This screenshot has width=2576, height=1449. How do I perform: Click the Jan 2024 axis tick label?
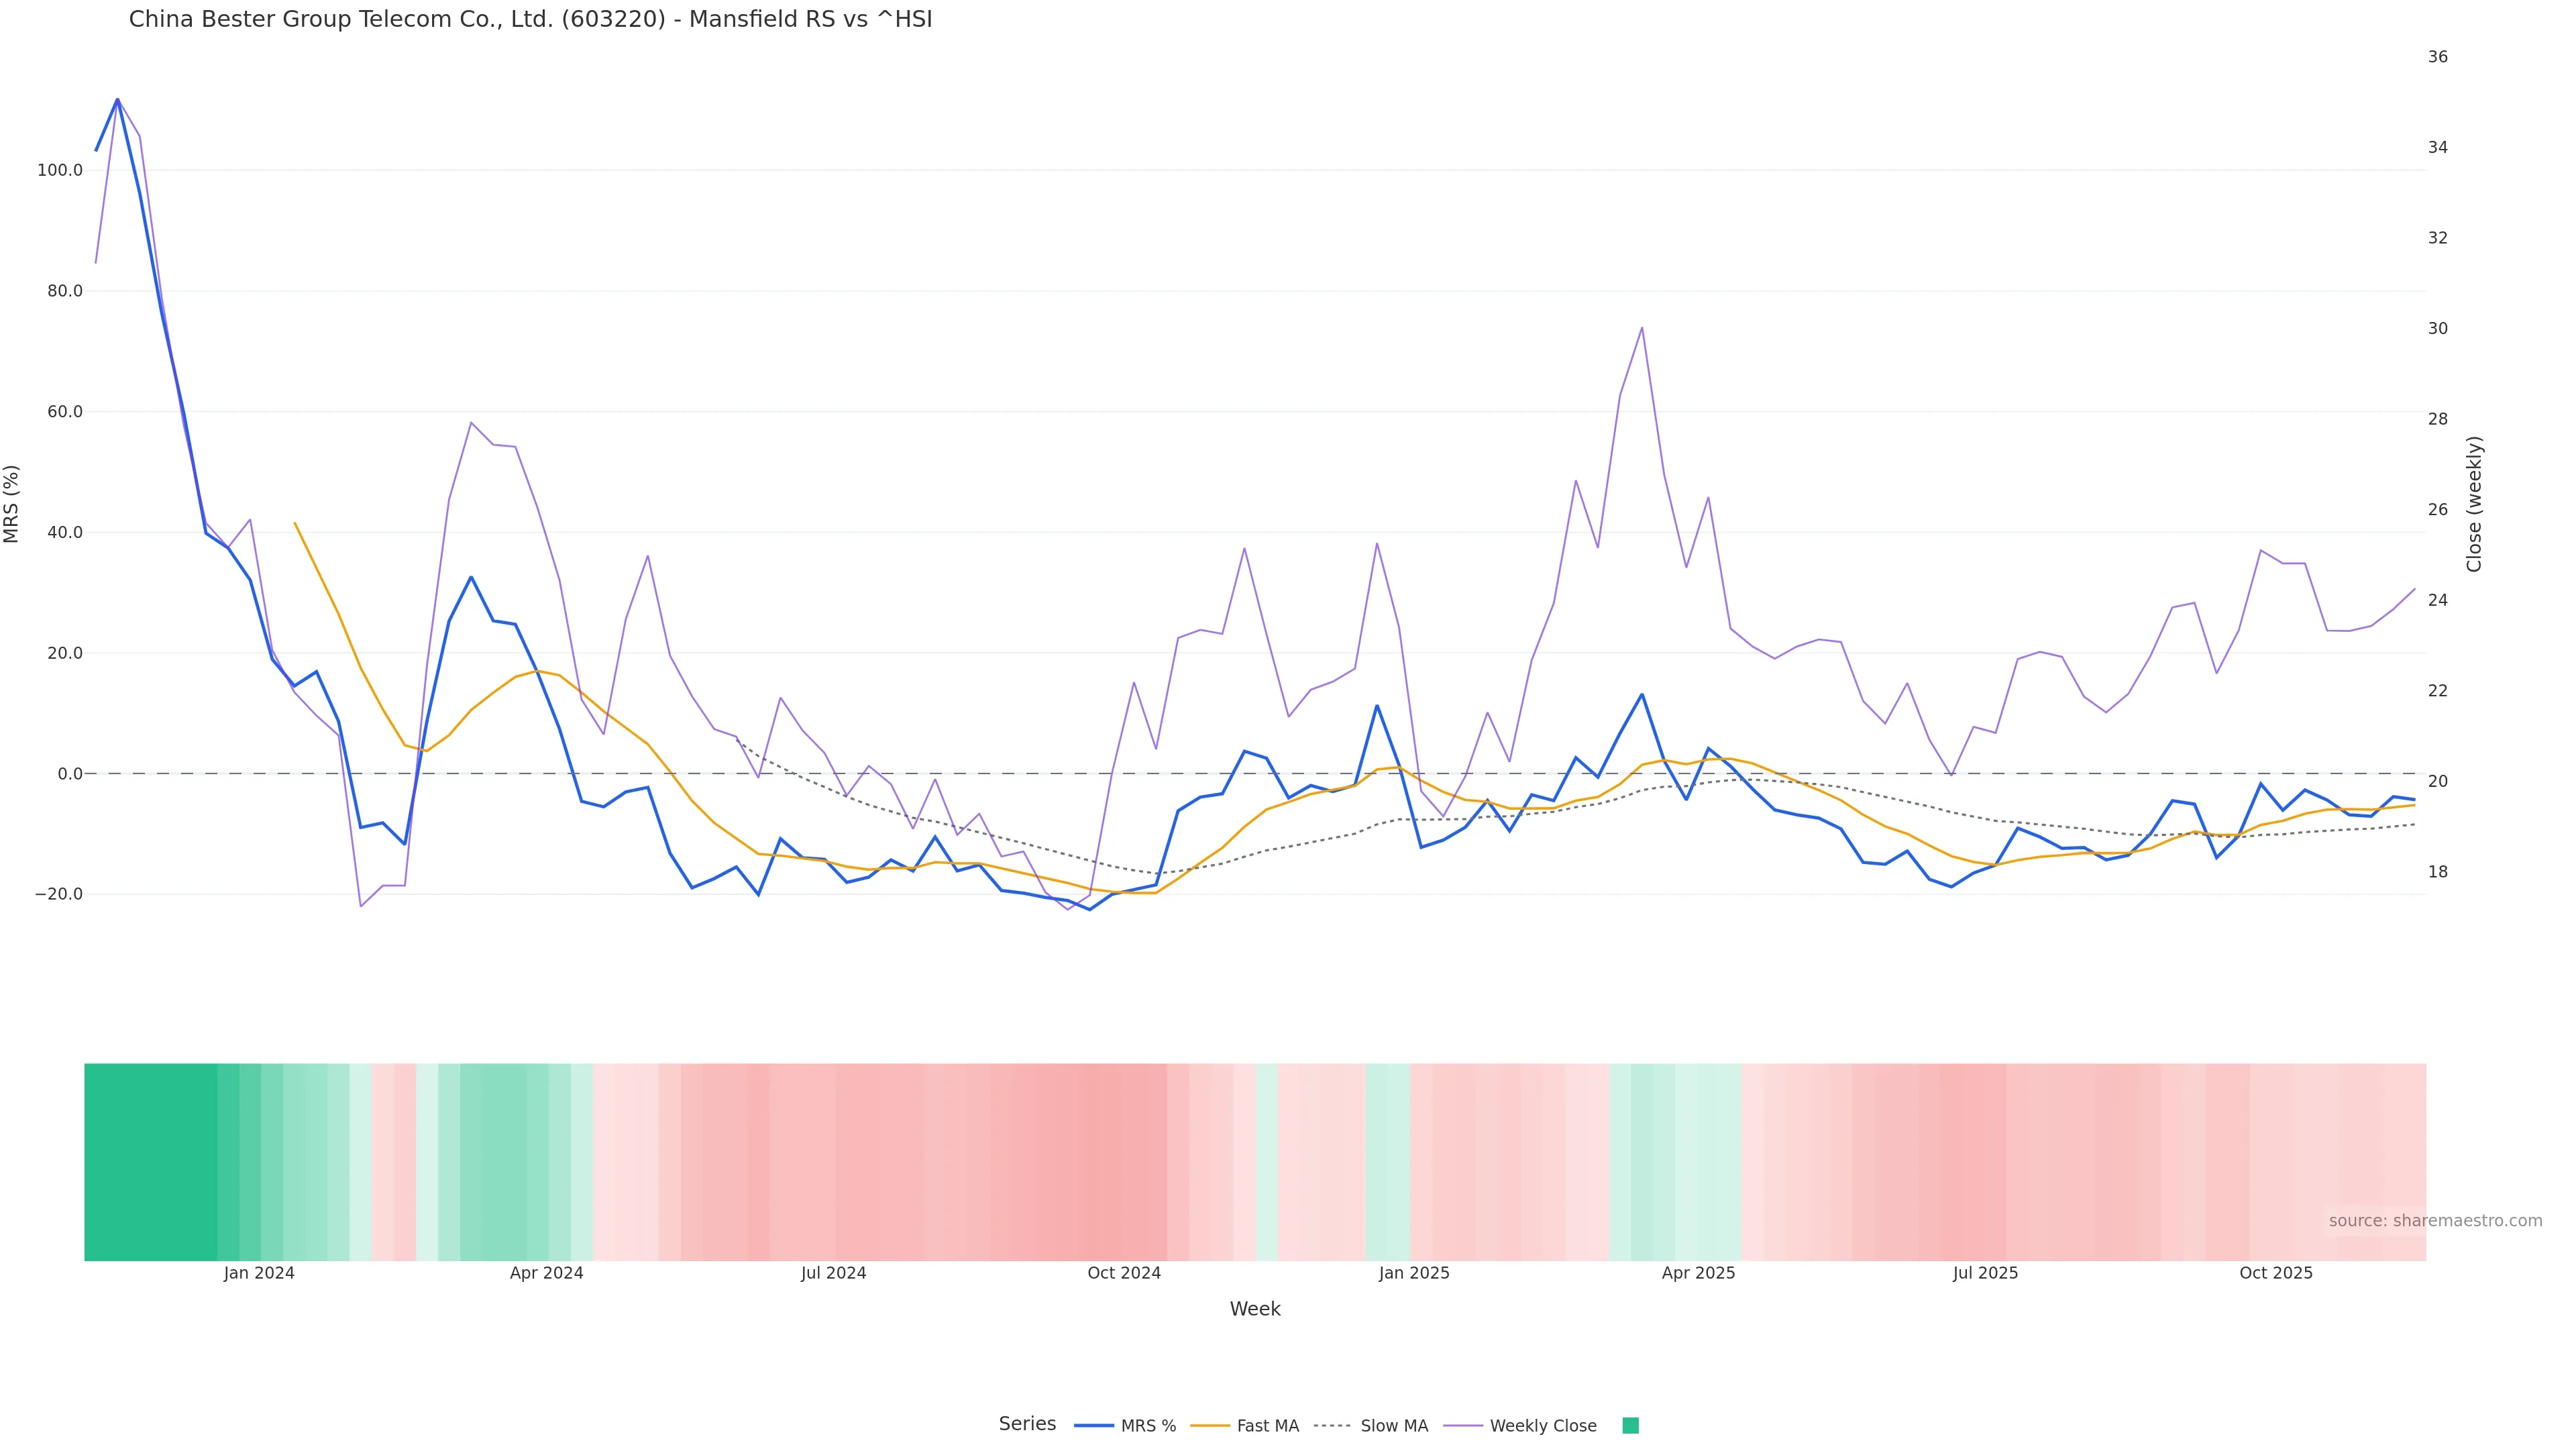point(259,1273)
